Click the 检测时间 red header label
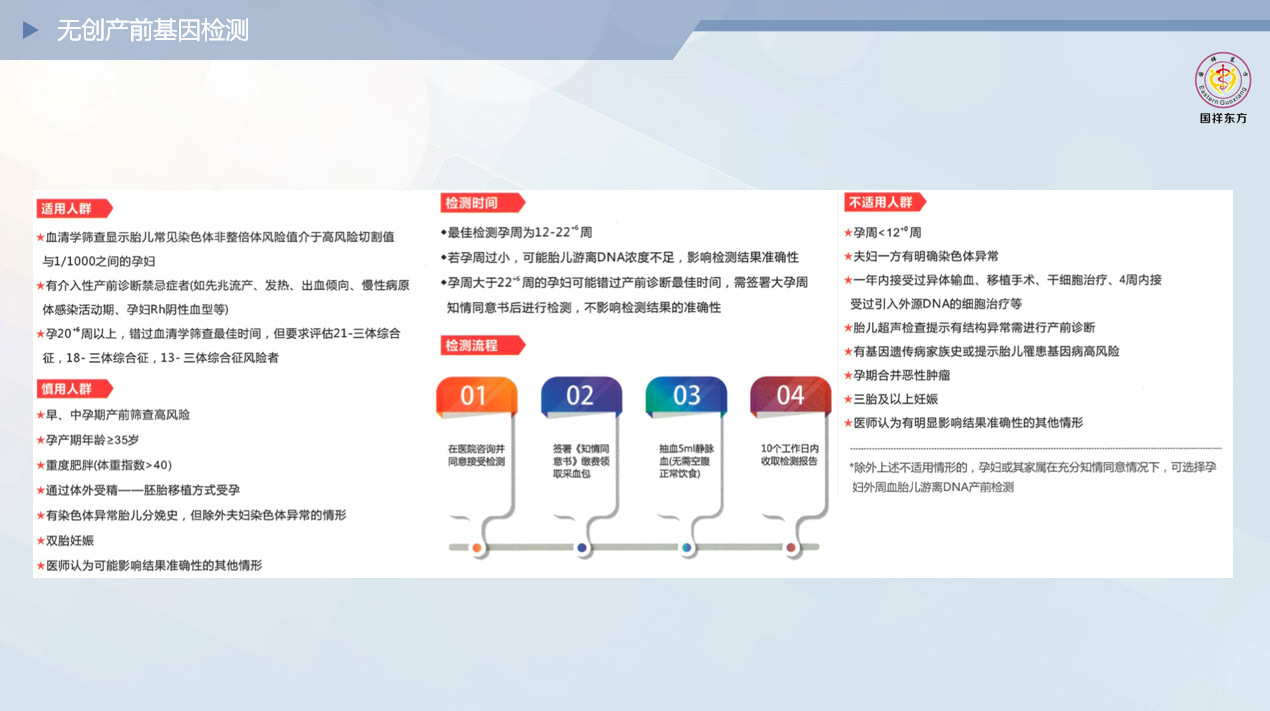1270x711 pixels. click(481, 203)
